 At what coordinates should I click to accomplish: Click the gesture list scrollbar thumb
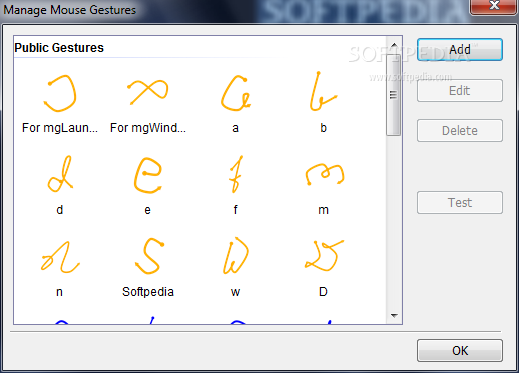click(394, 95)
